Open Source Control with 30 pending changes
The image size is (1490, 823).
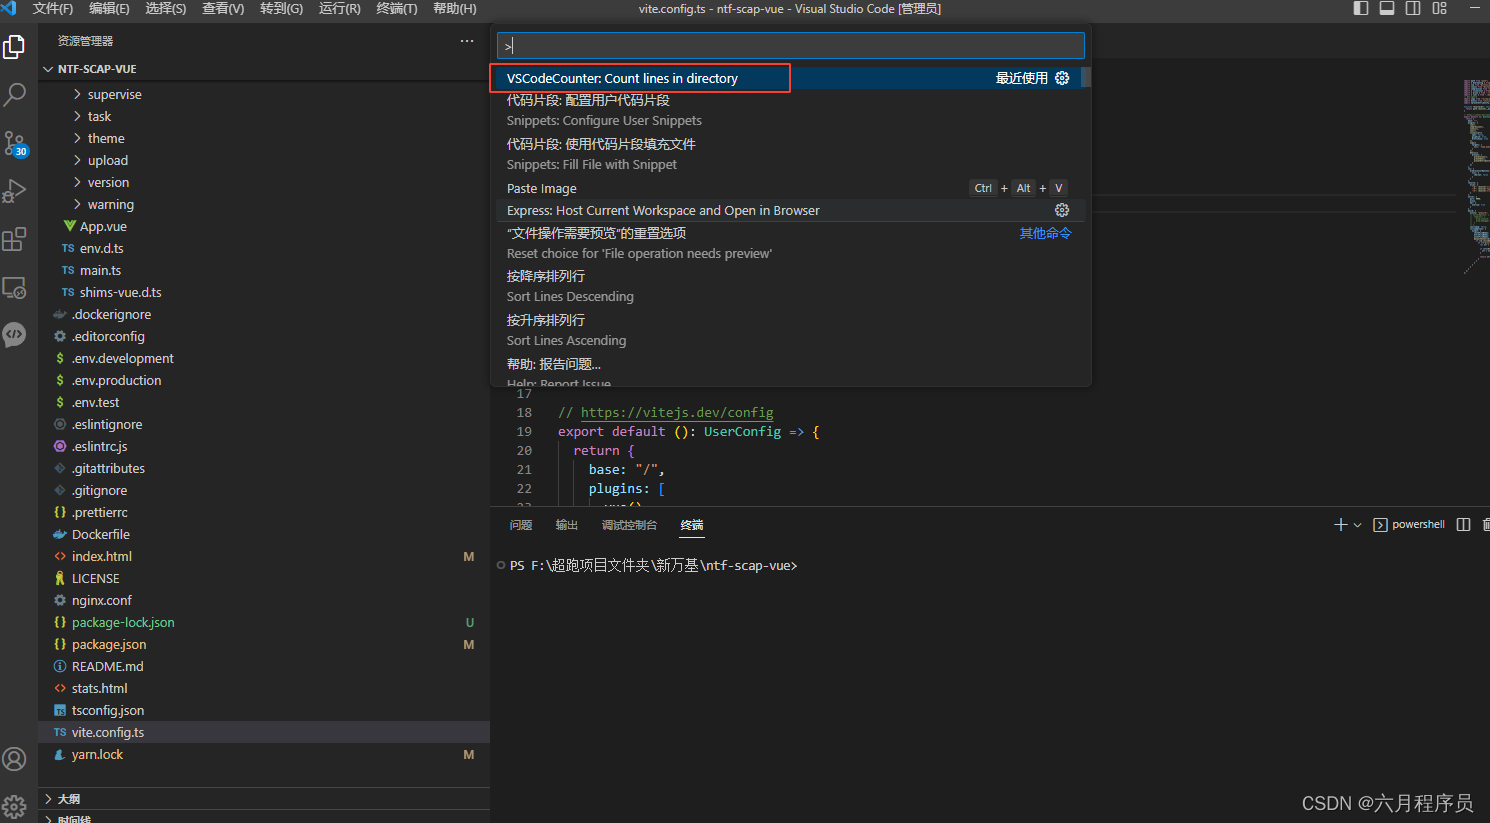(15, 143)
